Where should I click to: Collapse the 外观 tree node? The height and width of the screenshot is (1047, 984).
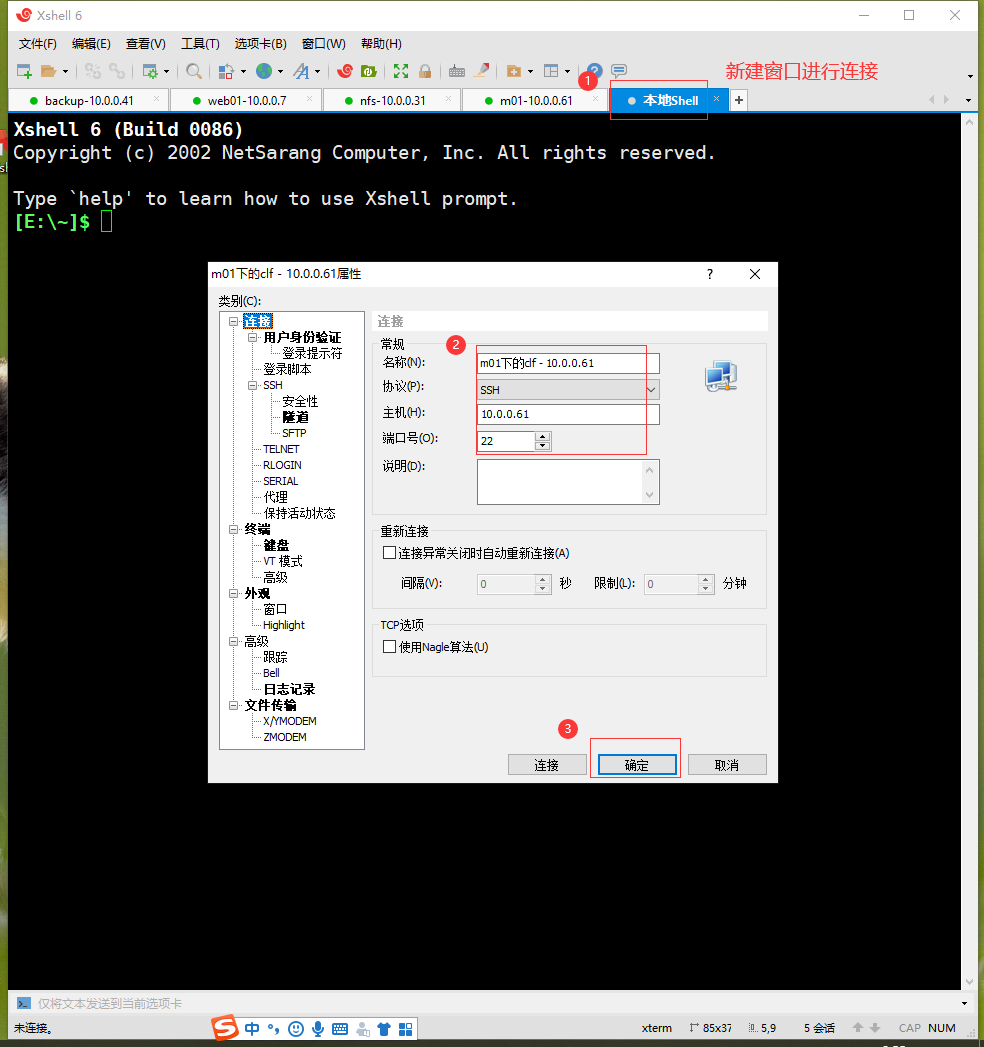tap(234, 593)
